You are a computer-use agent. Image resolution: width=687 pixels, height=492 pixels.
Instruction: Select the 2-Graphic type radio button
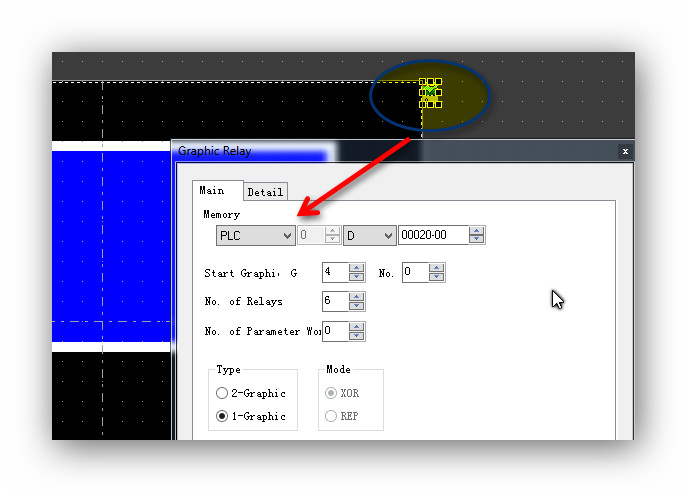222,393
